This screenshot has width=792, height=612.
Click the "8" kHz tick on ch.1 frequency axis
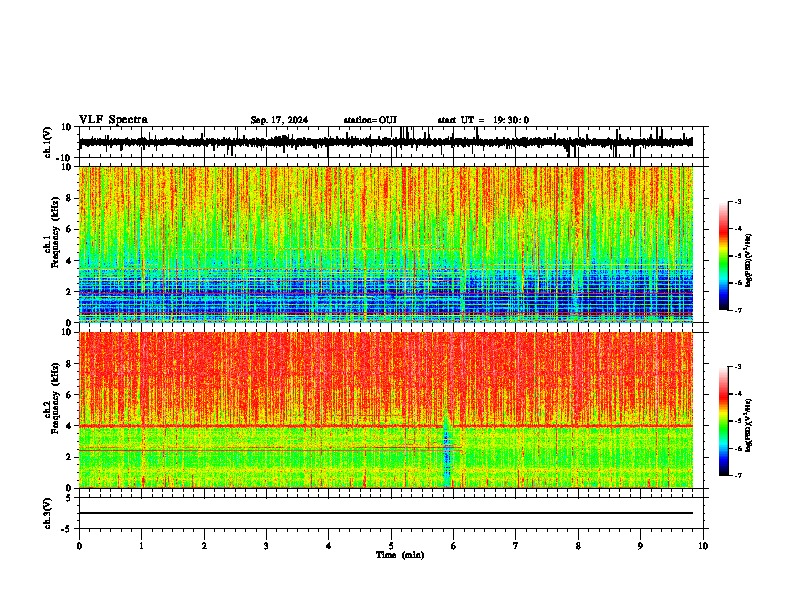70,198
